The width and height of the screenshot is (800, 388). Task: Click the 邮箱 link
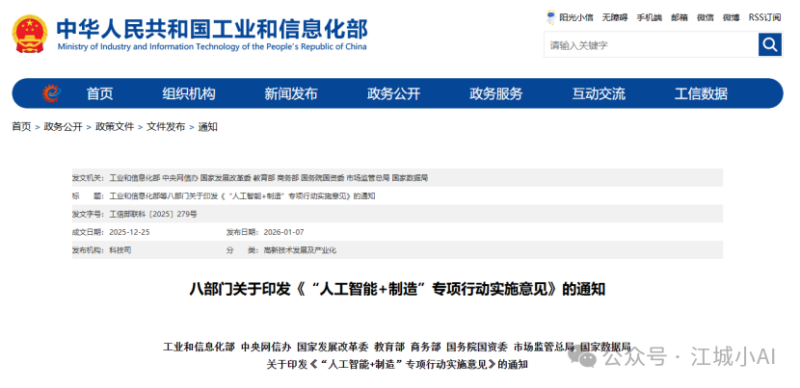click(x=679, y=17)
